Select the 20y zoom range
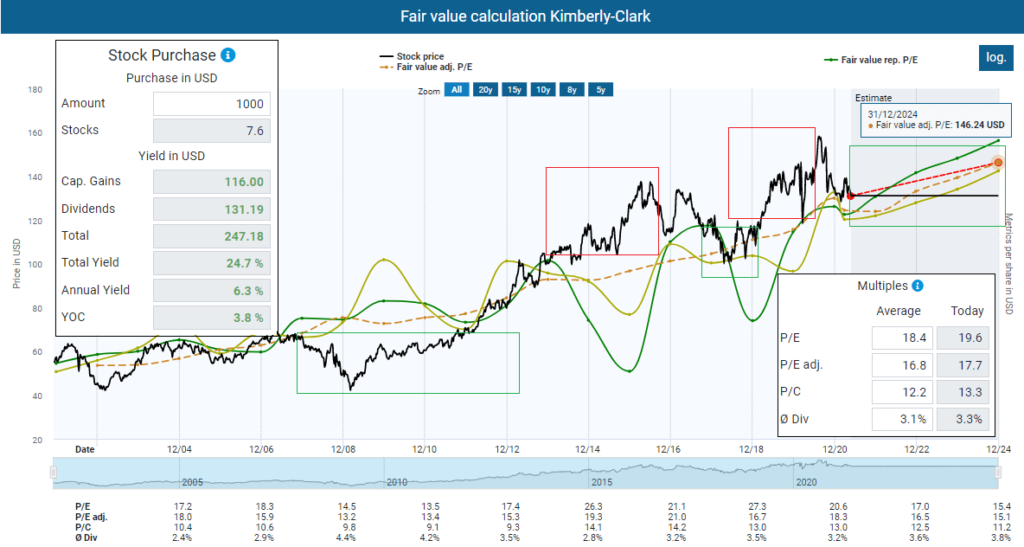The image size is (1024, 547). 485,90
